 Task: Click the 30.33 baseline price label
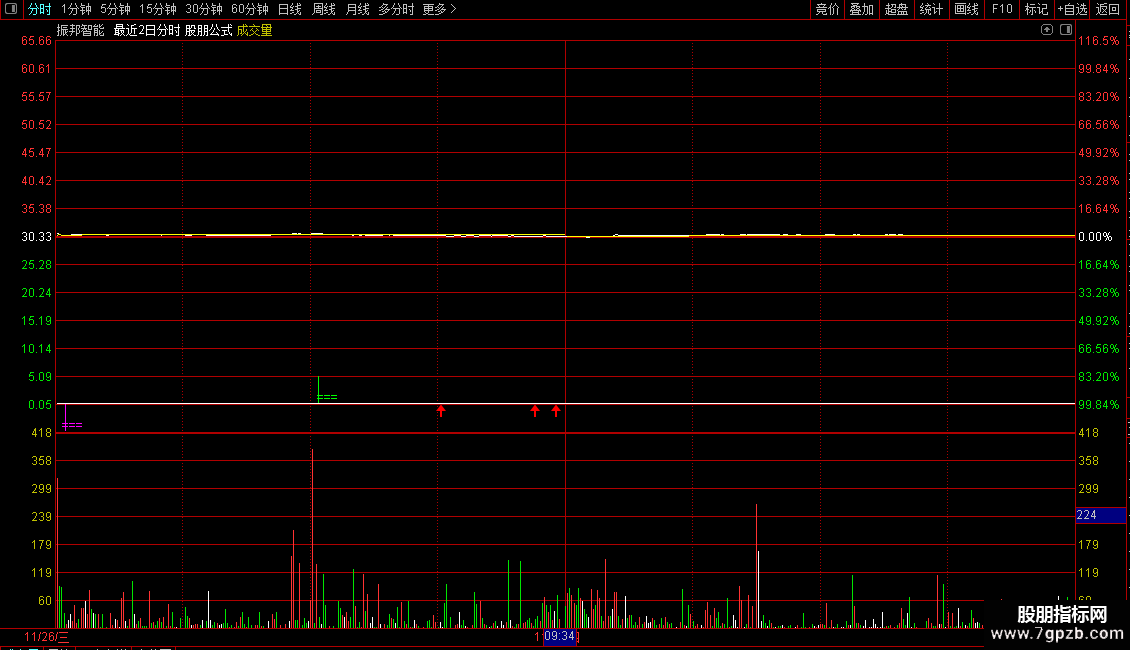coord(36,237)
